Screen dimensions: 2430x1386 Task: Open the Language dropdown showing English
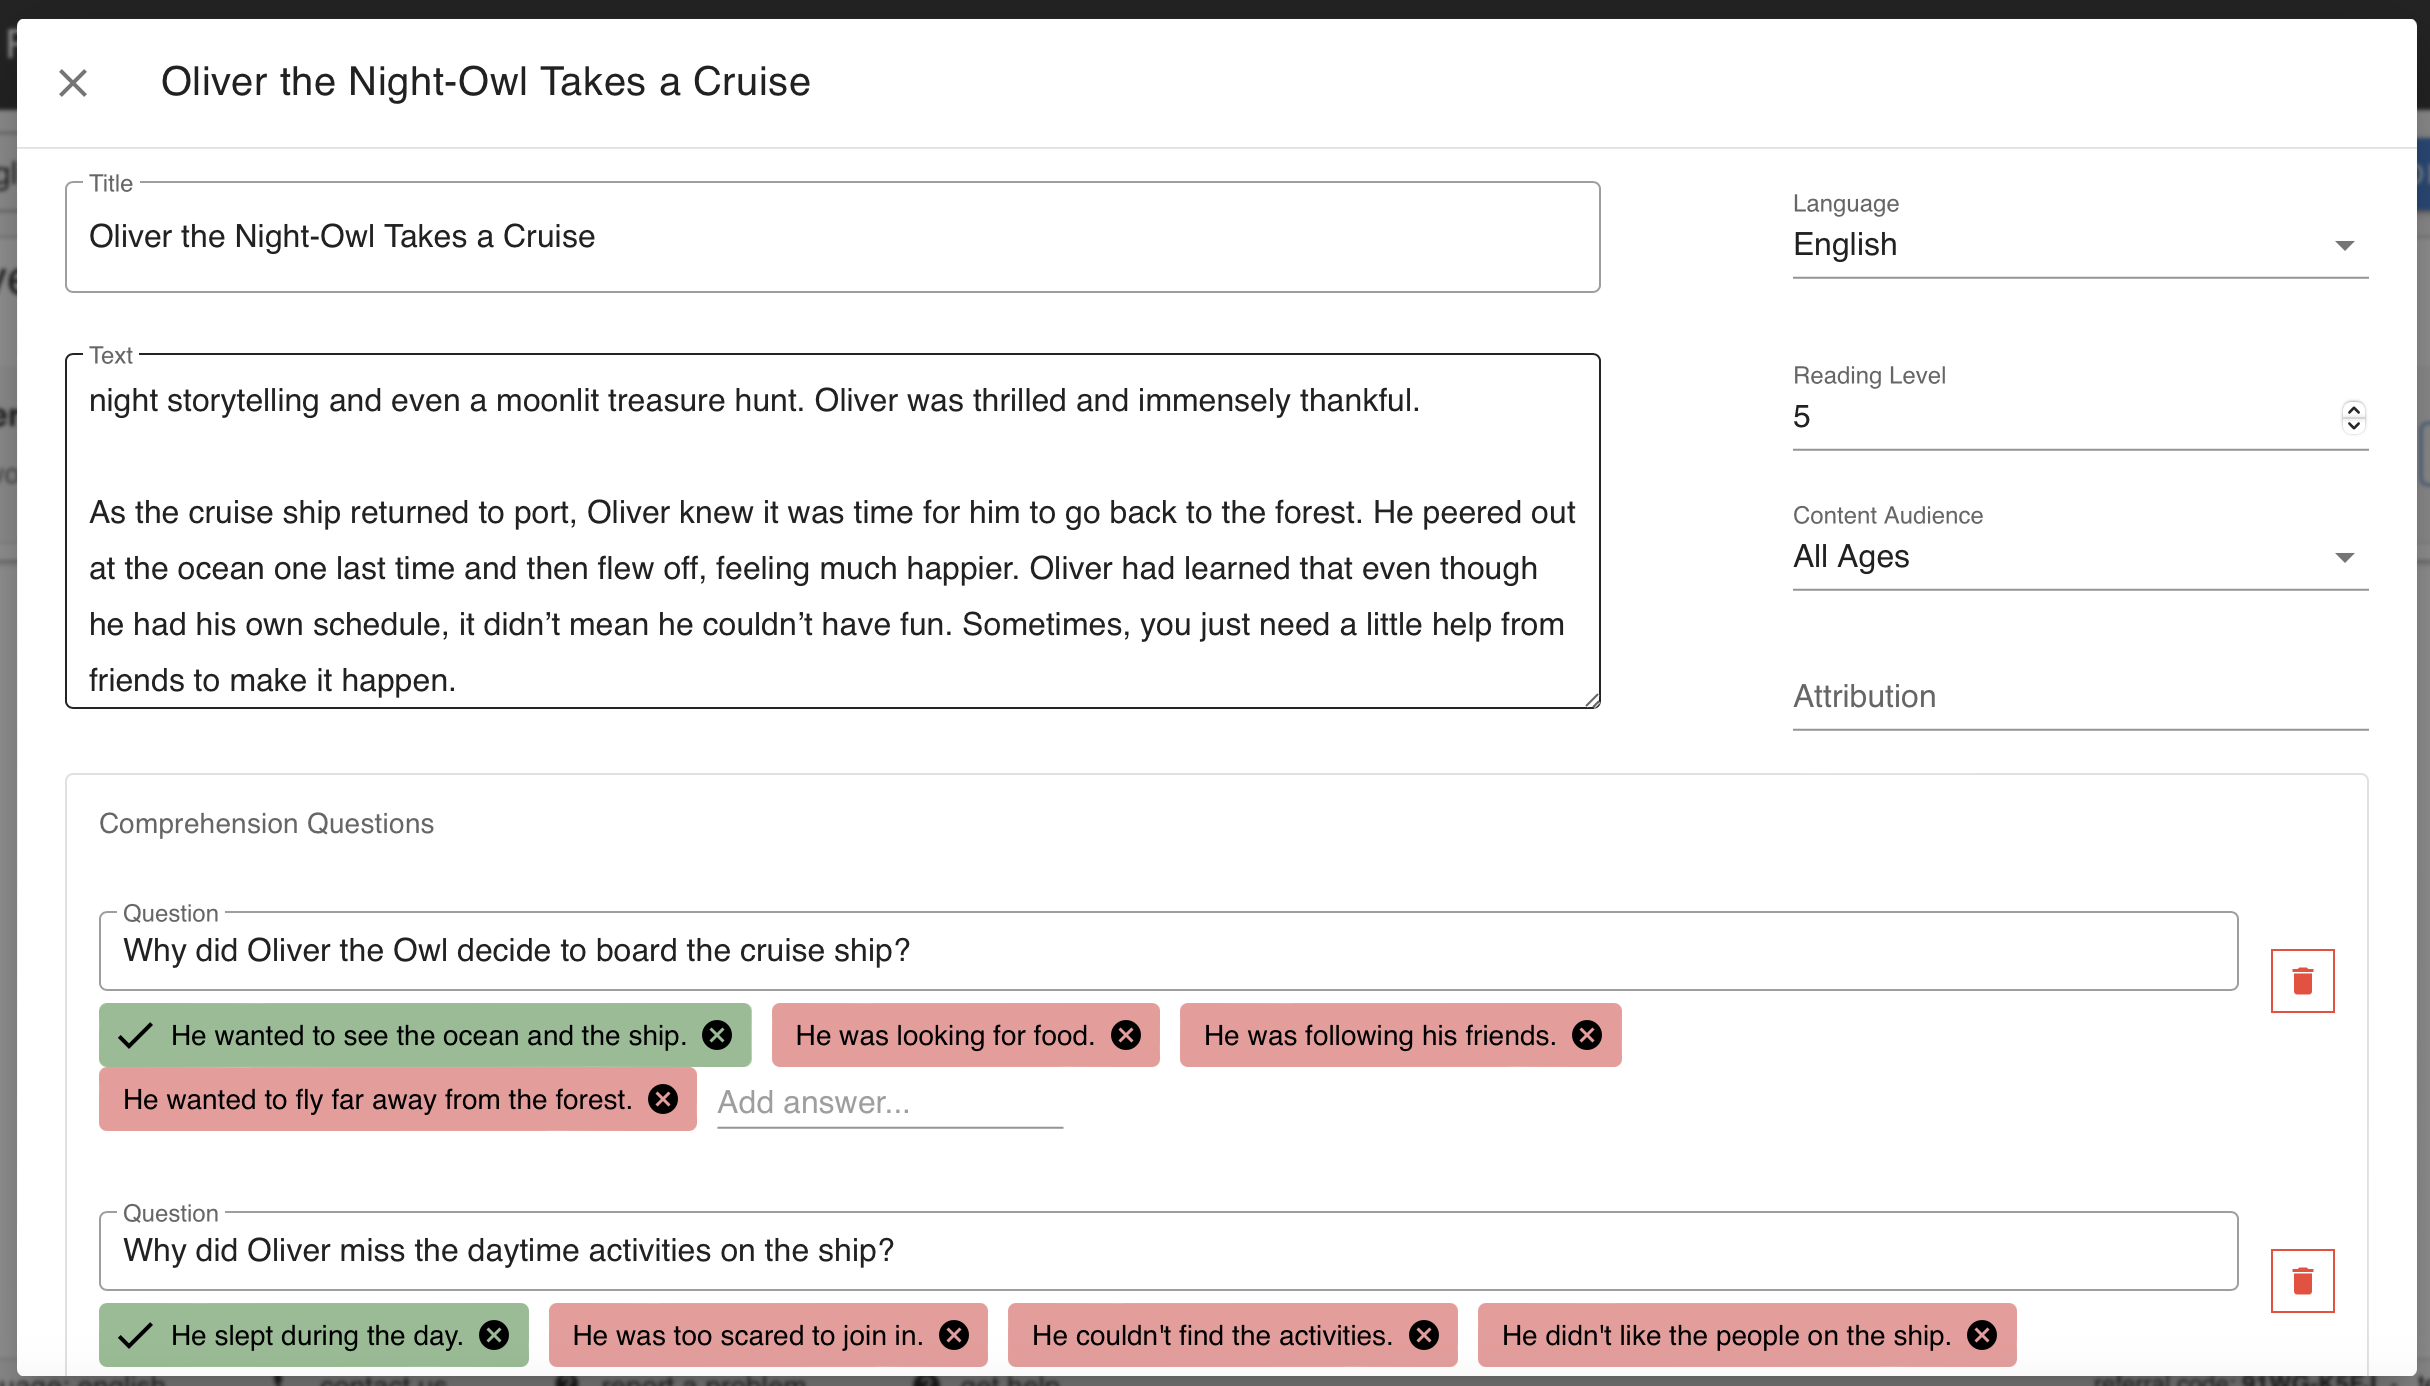2080,245
